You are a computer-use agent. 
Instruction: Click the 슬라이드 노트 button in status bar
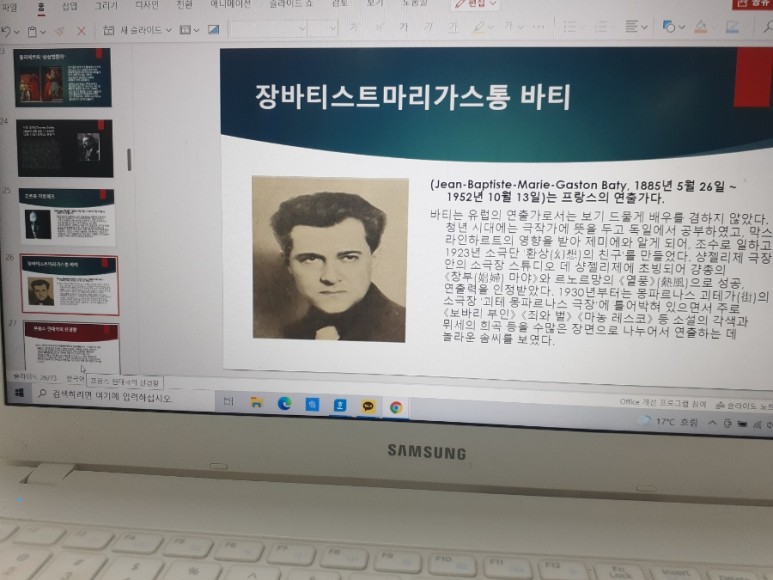pyautogui.click(x=744, y=406)
